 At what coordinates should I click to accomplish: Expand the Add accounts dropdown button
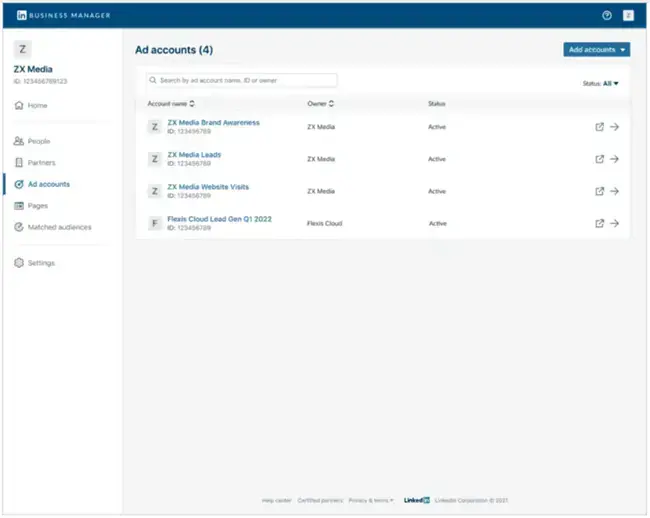click(x=596, y=49)
